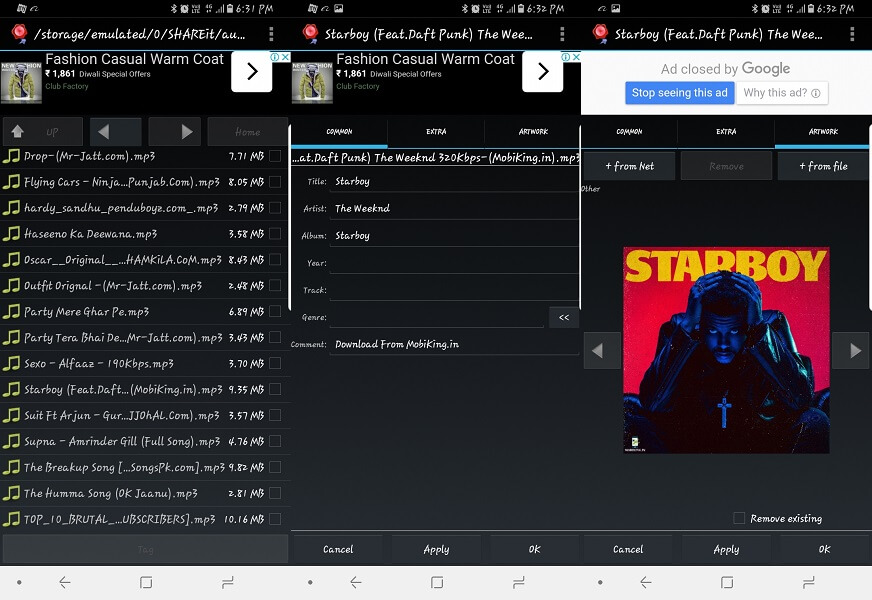The image size is (872, 600).
Task: Close the ad in the file browser screen
Action: (285, 57)
